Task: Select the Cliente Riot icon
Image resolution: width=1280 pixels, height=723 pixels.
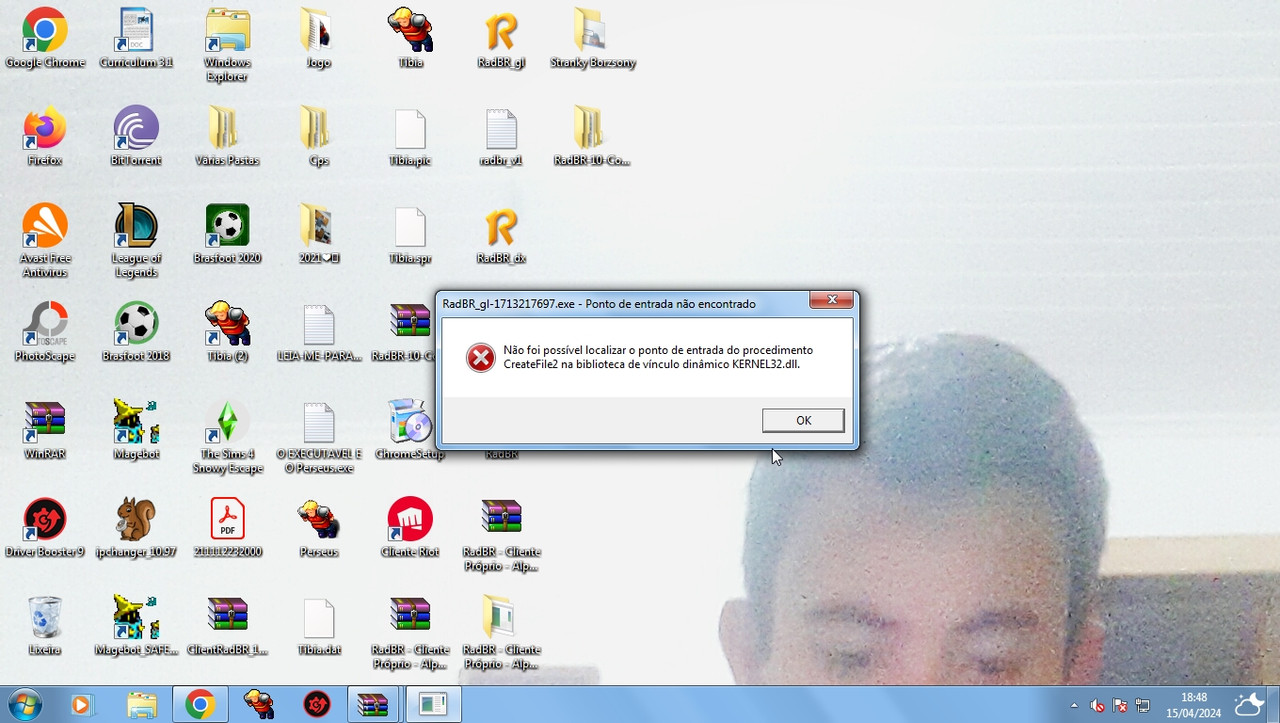Action: pos(410,528)
